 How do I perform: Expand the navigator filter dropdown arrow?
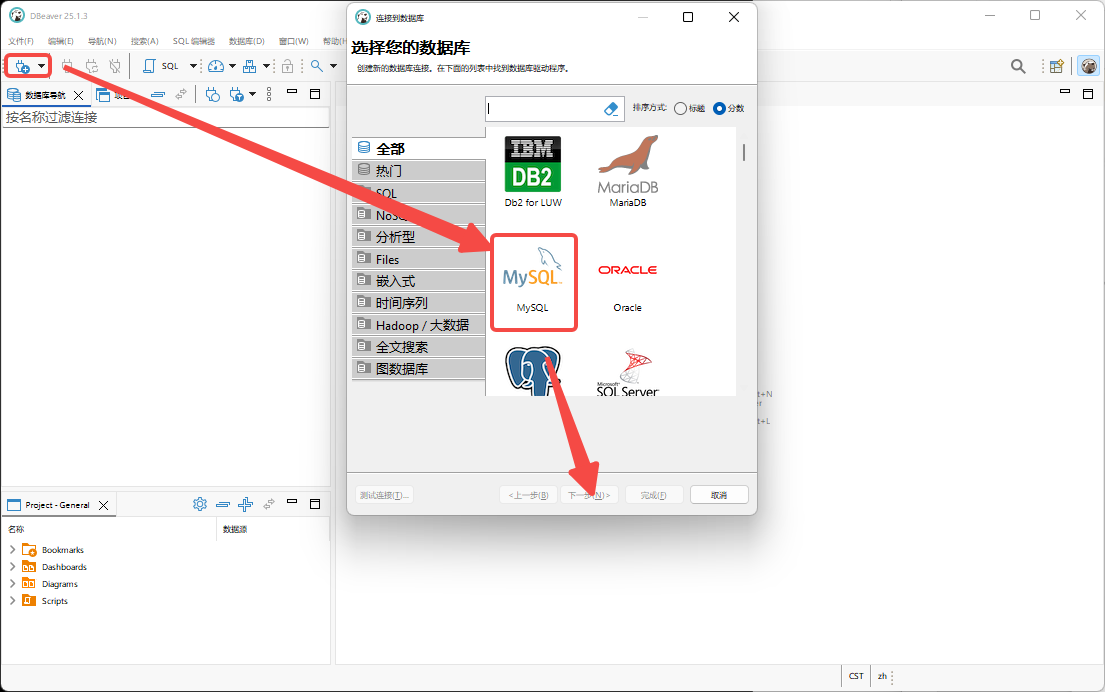(252, 94)
